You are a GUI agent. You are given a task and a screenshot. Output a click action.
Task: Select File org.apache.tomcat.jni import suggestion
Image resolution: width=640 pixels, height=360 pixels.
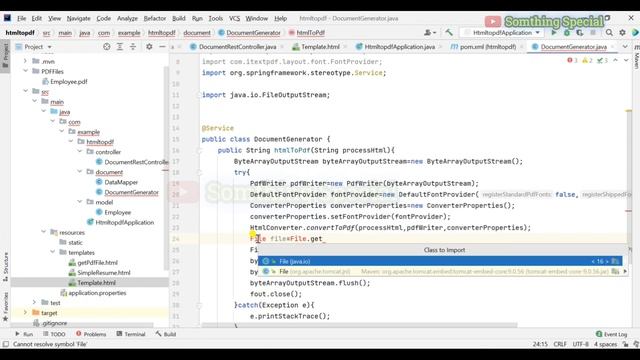pos(440,271)
